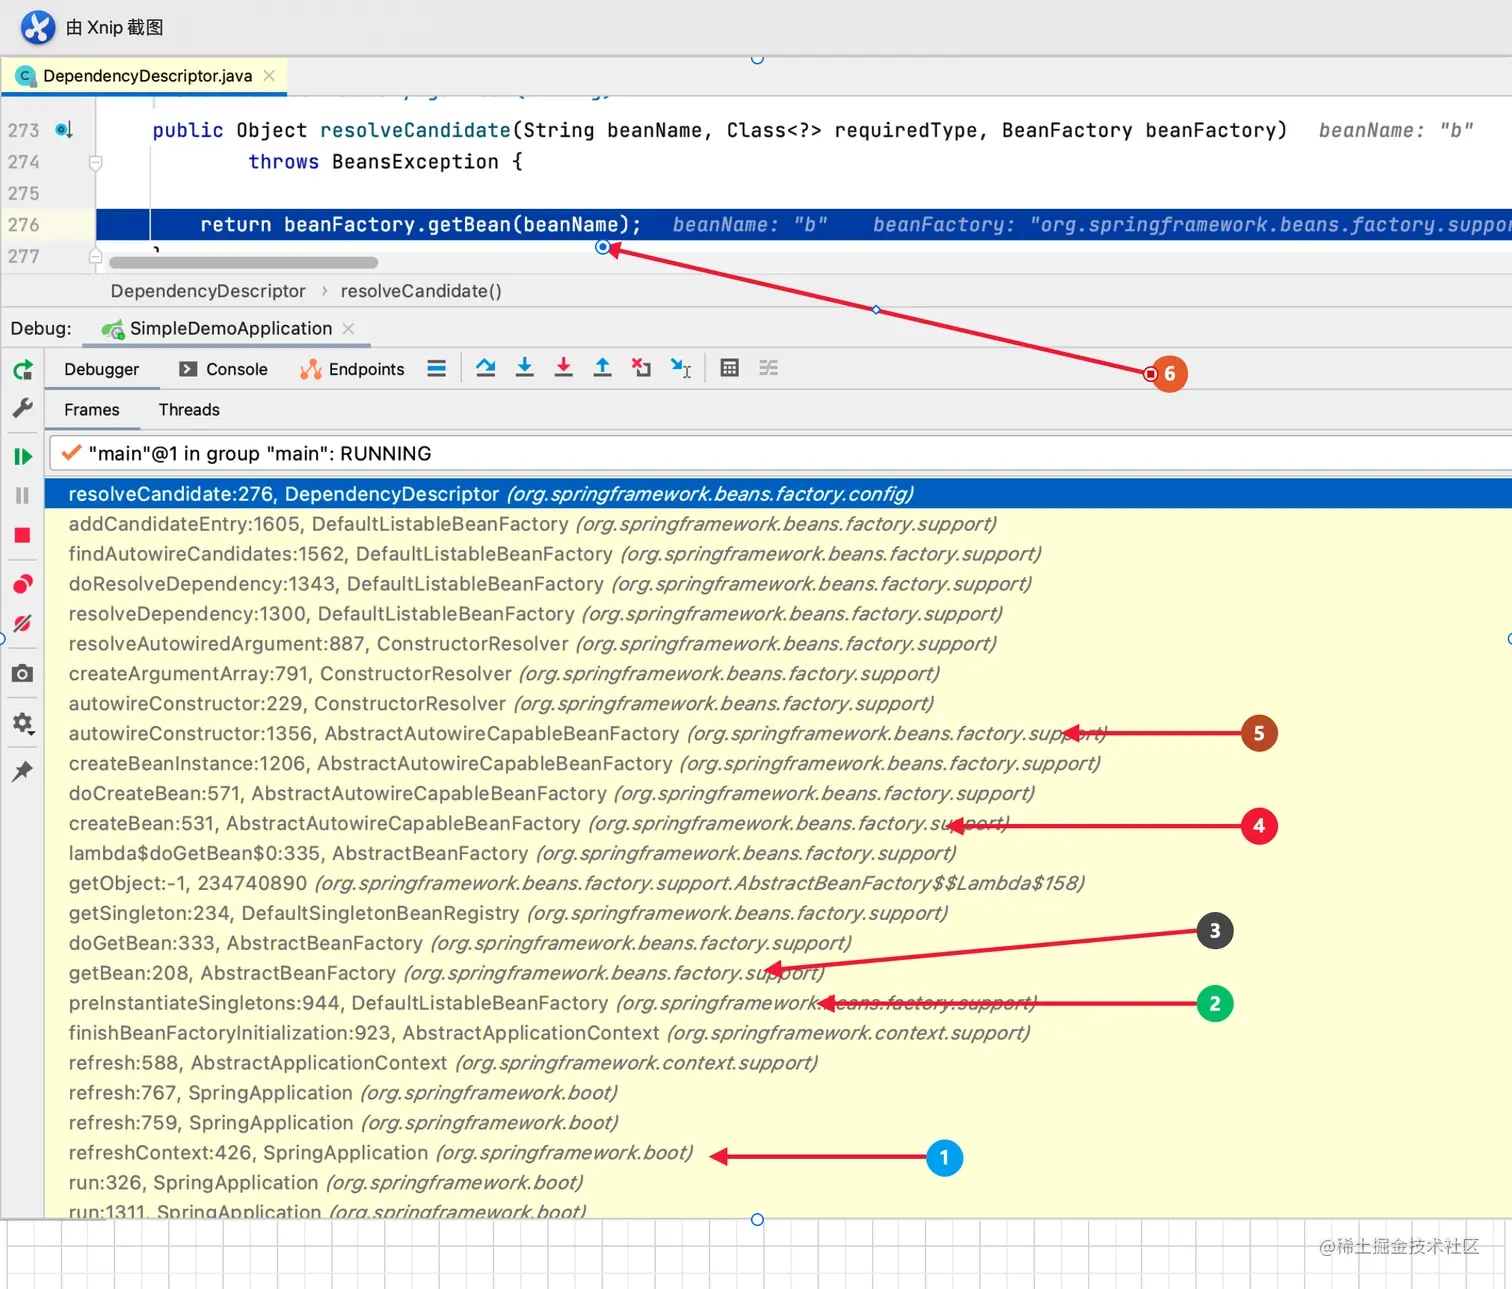Trace current stream chain icon
This screenshot has height=1289, width=1512.
[769, 368]
